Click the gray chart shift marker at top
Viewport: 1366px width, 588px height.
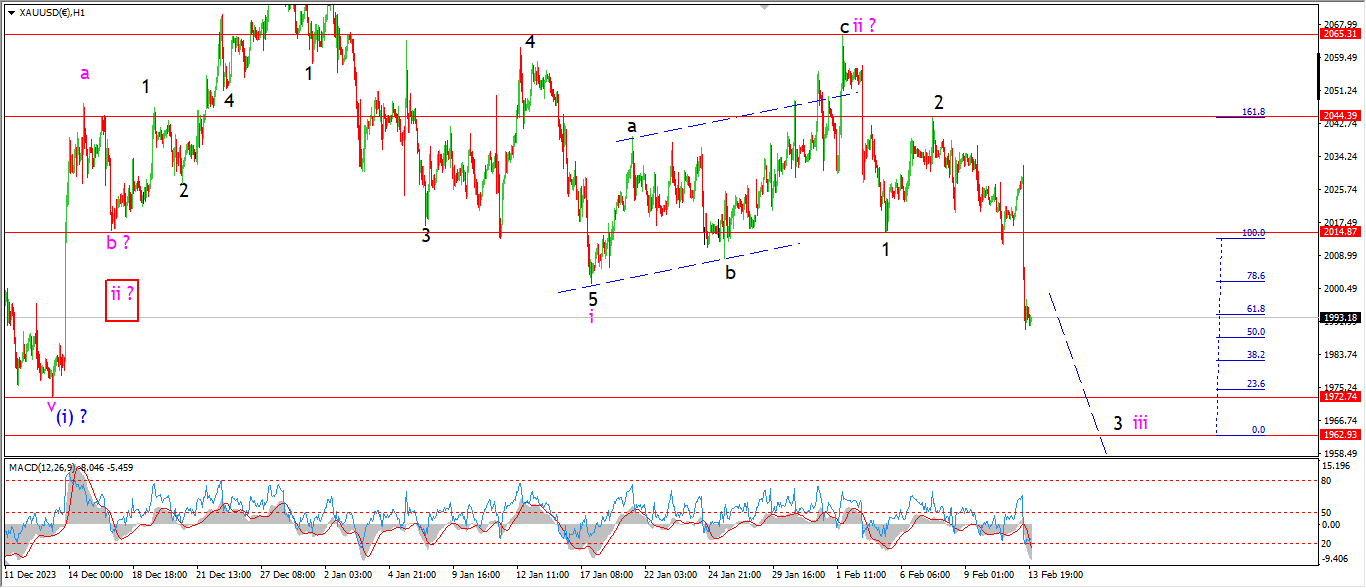tap(762, 5)
